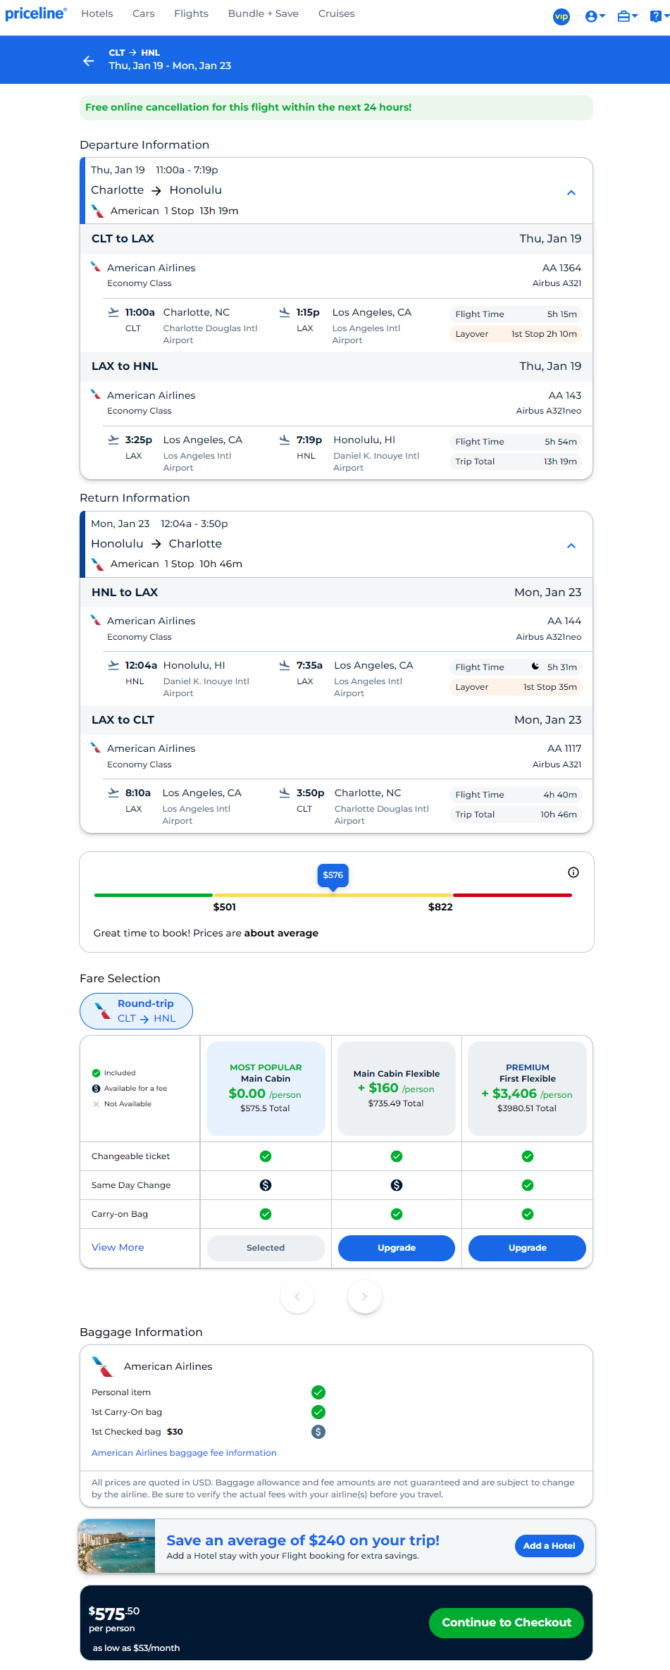This screenshot has height=1670, width=670.
Task: Click Same Day Change fee icon for Main Cabin Flexible
Action: point(396,1185)
